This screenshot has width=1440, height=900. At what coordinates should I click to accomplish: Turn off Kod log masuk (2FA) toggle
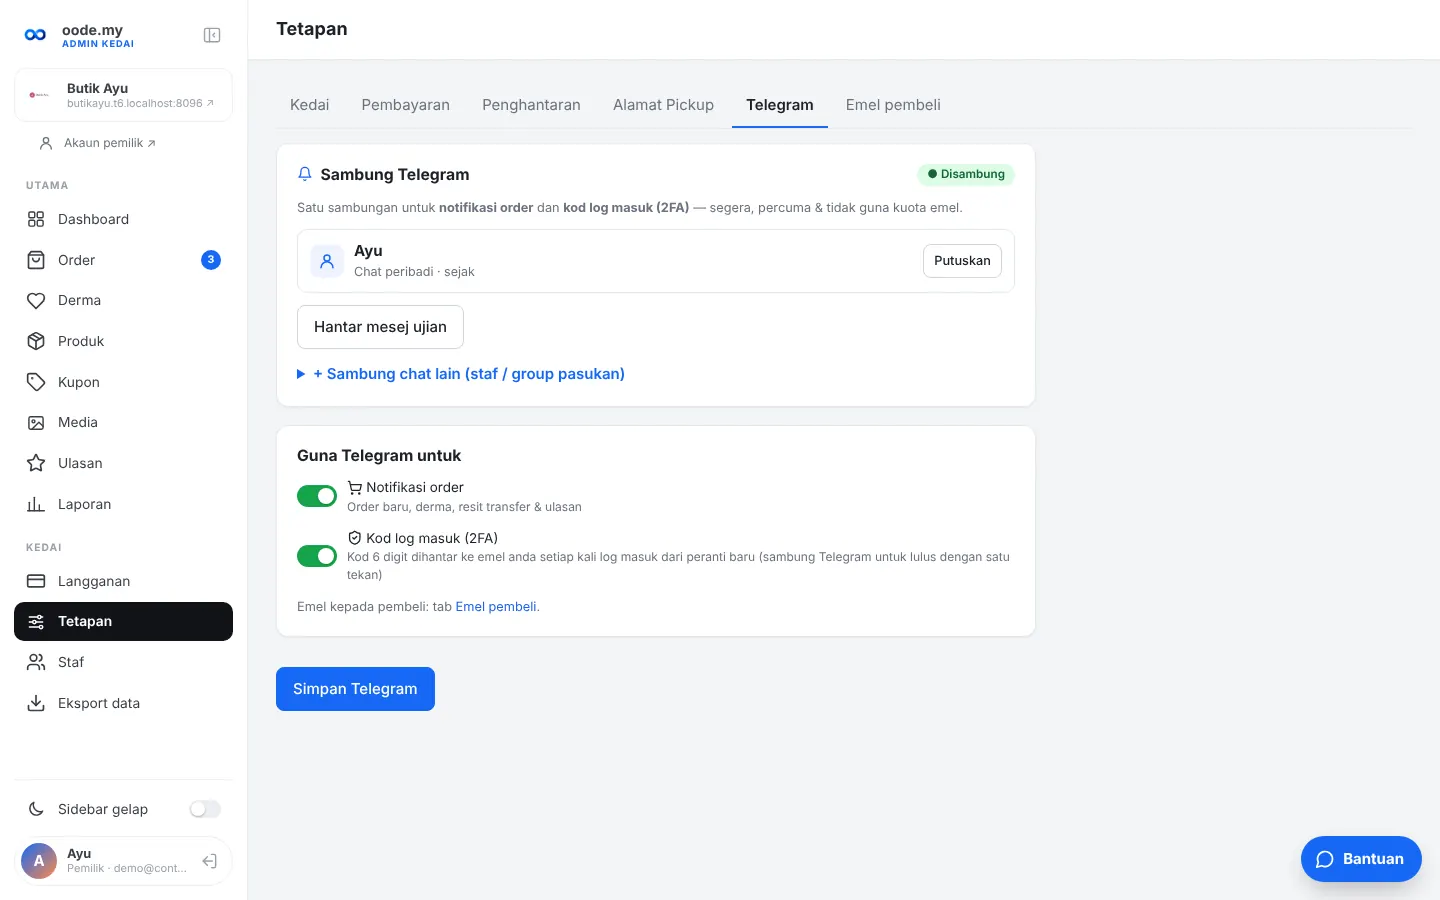[x=317, y=556]
